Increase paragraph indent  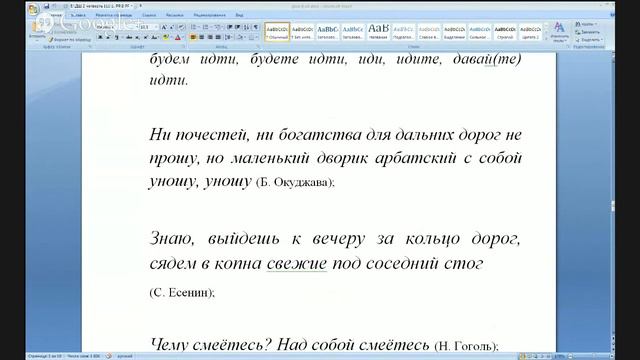pos(238,27)
